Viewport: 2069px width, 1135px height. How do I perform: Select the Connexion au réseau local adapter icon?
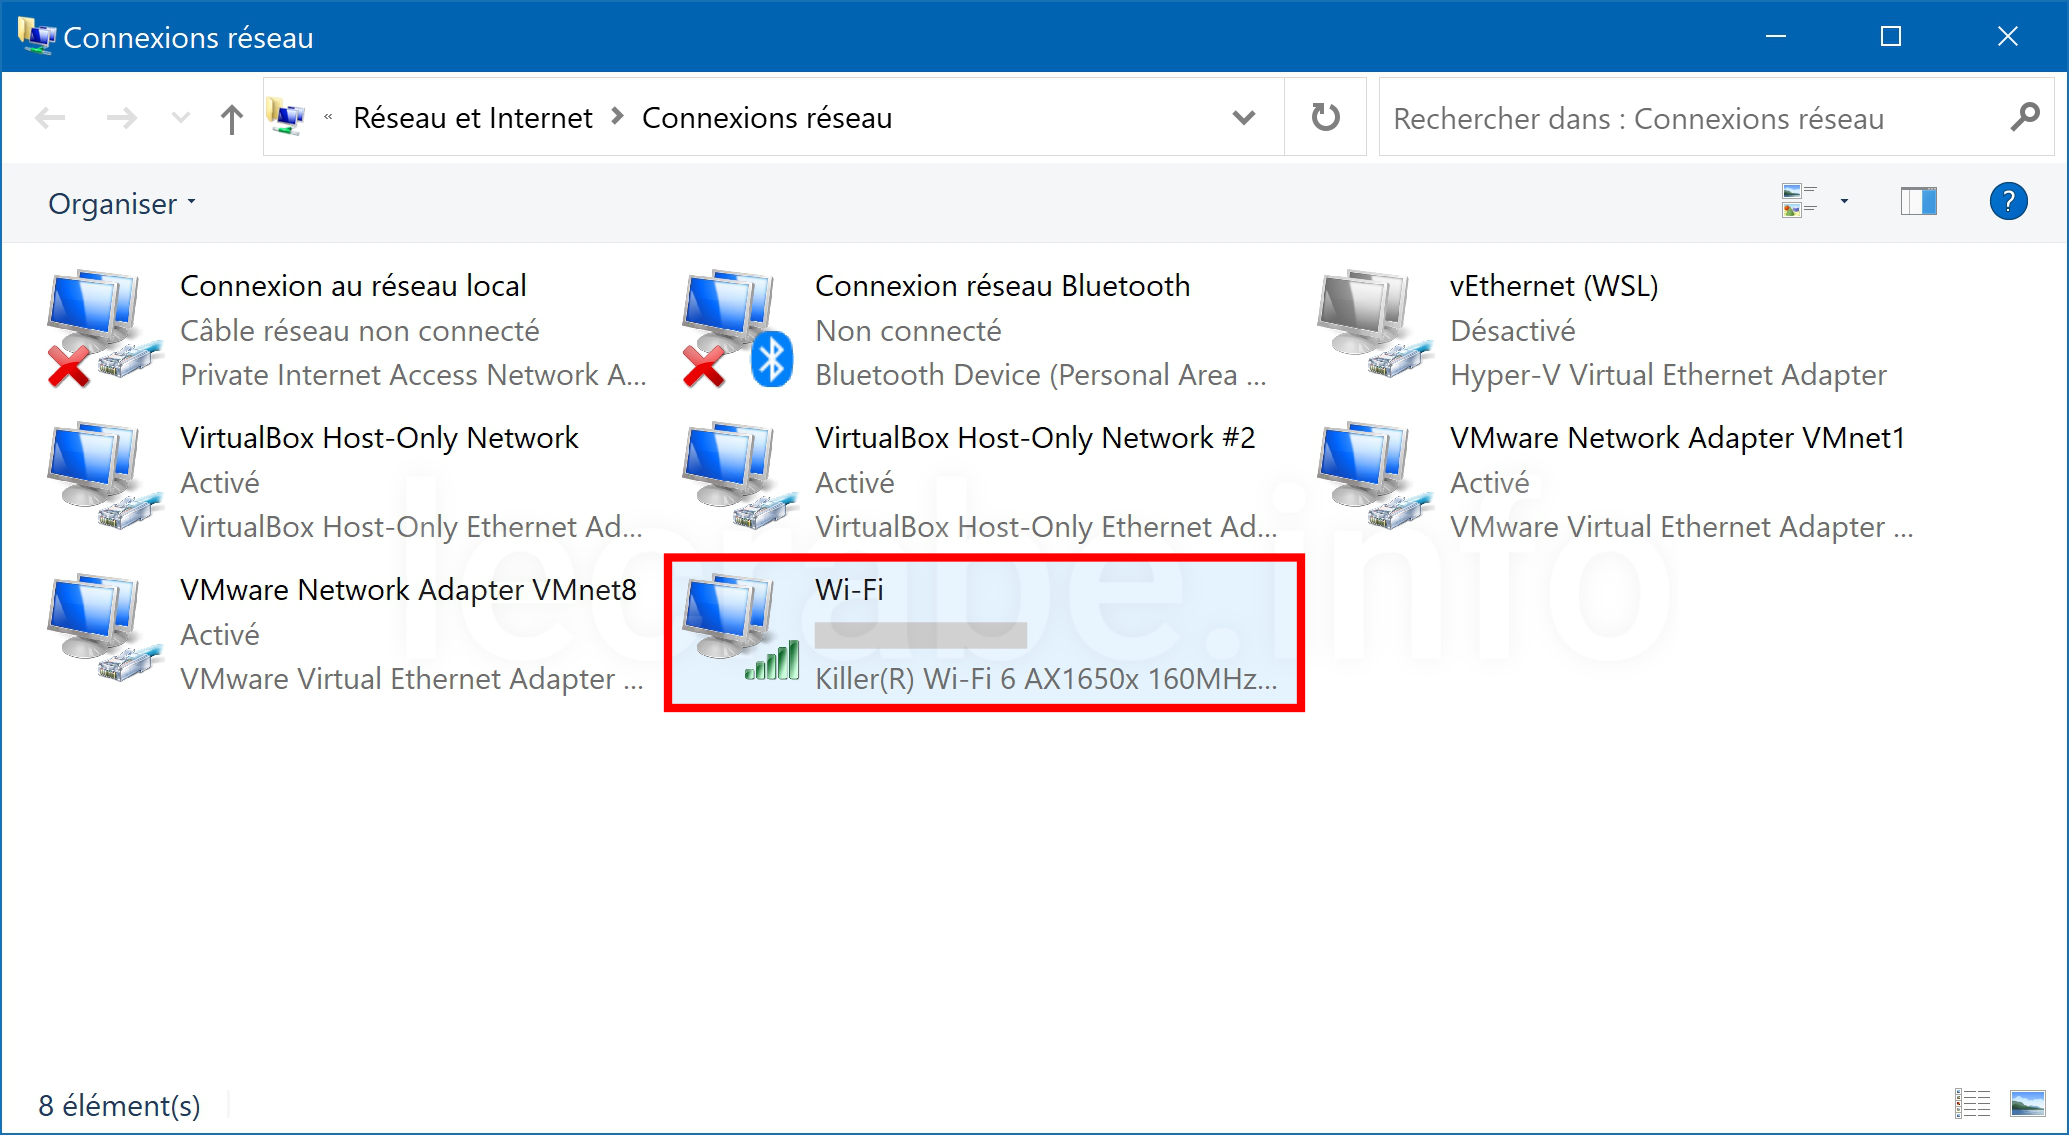[104, 329]
